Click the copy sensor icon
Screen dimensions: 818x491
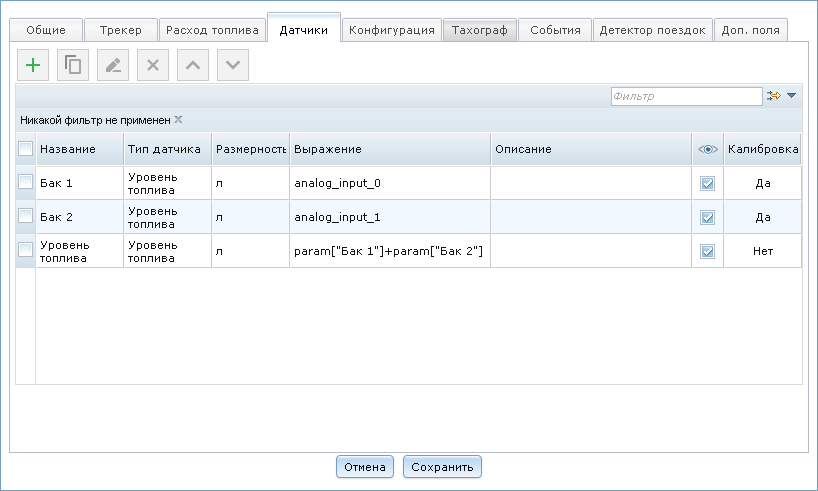[x=73, y=65]
